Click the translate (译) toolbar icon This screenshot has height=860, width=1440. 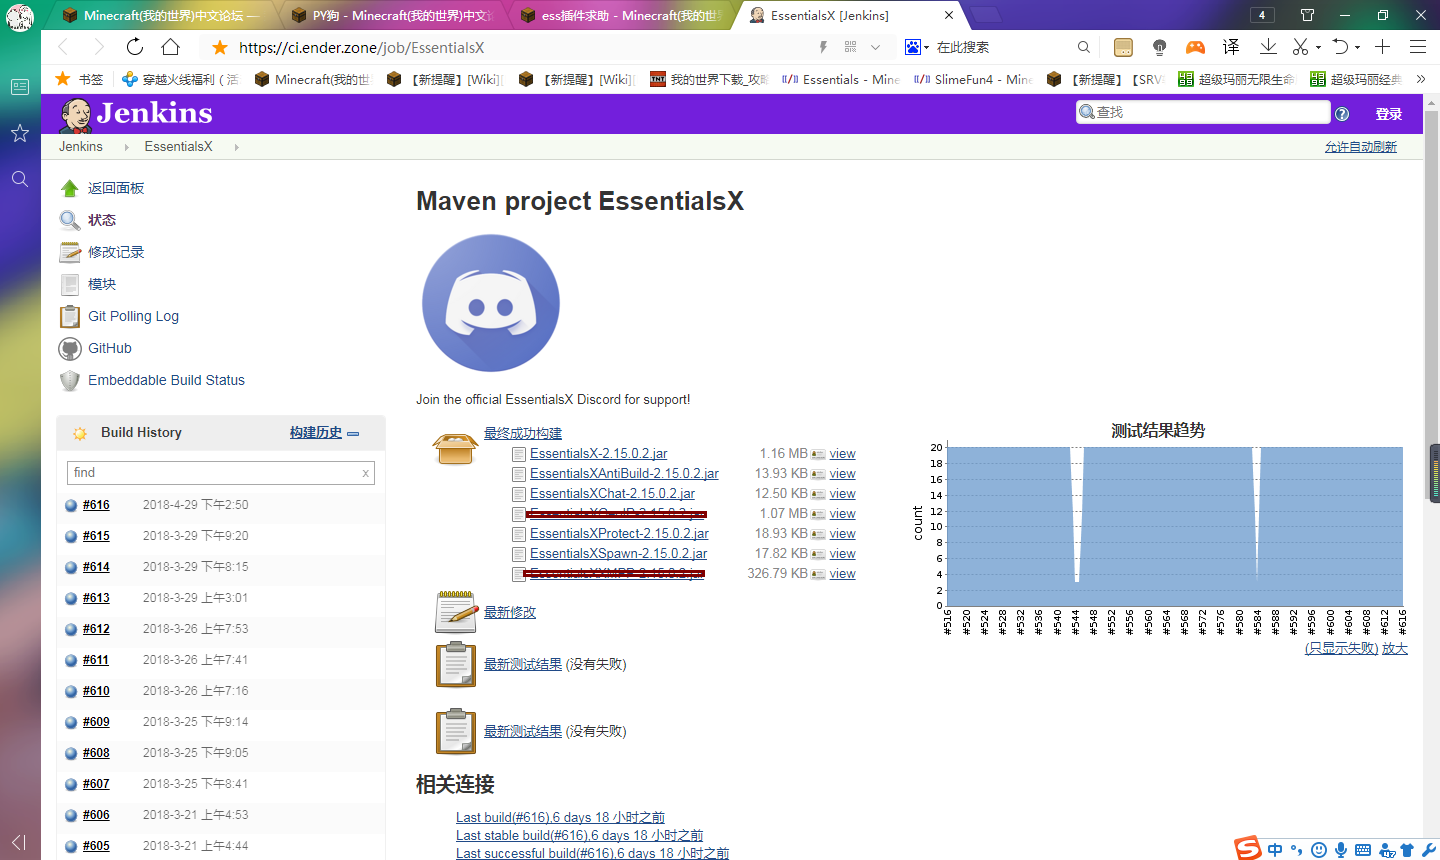coord(1231,47)
